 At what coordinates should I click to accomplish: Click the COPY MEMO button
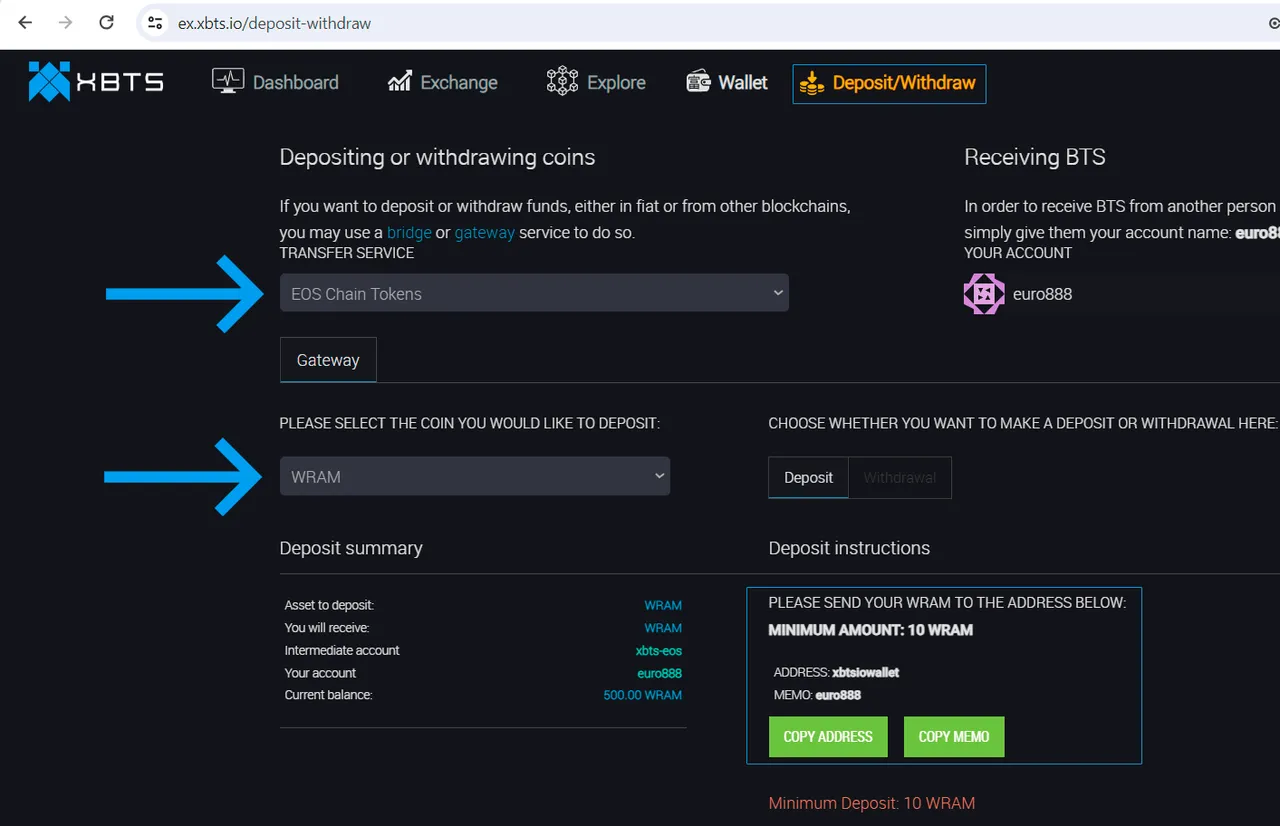coord(954,736)
